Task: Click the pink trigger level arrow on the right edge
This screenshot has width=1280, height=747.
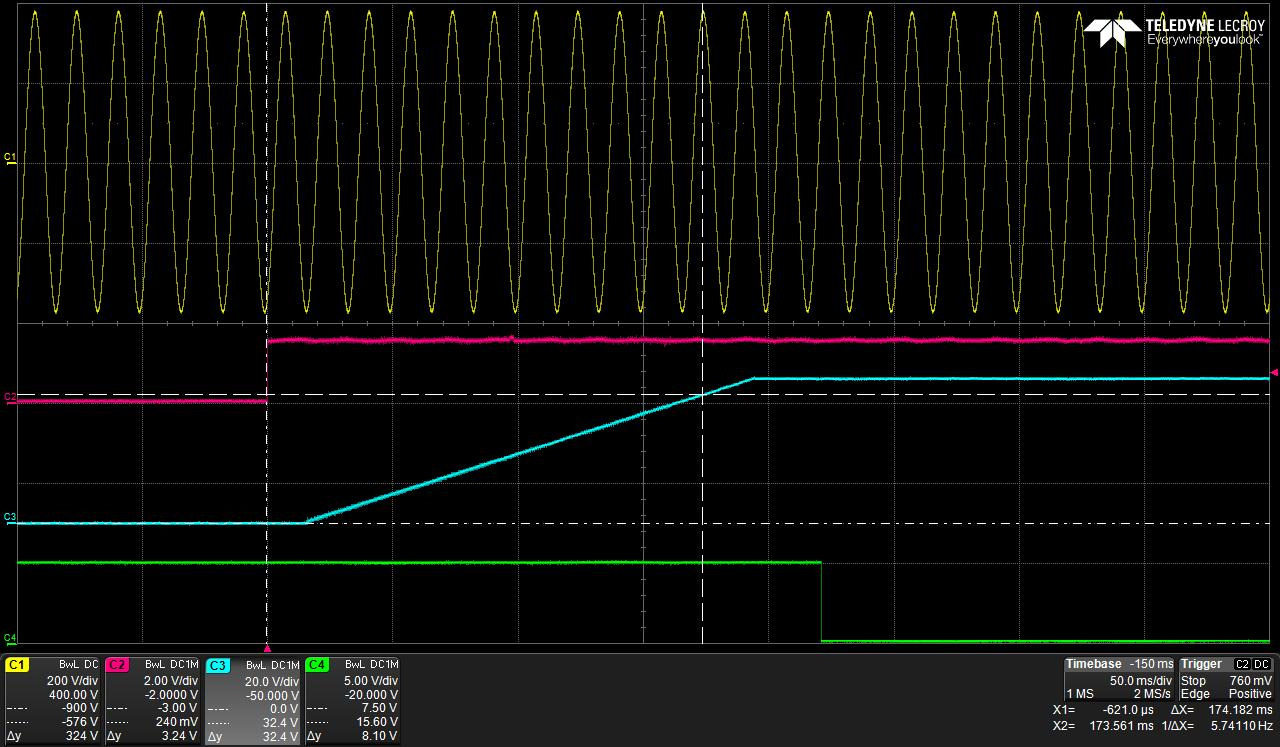Action: click(1274, 373)
